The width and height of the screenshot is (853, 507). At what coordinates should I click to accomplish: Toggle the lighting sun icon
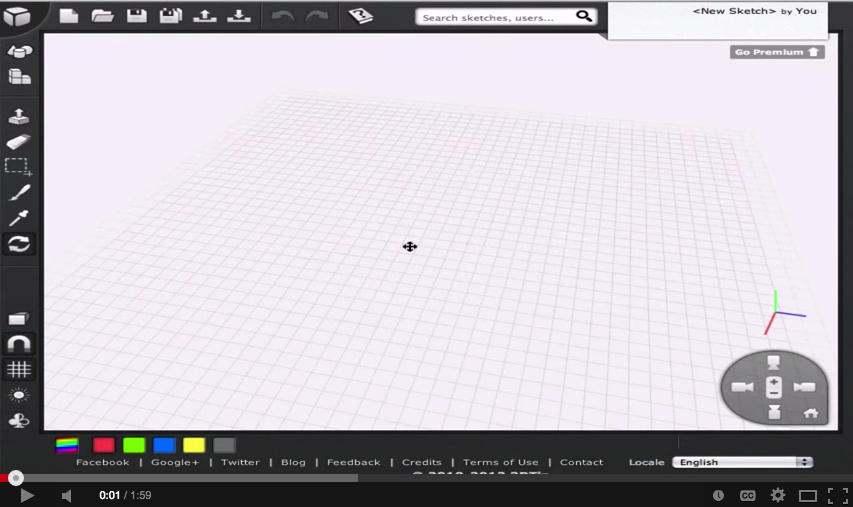(18, 395)
